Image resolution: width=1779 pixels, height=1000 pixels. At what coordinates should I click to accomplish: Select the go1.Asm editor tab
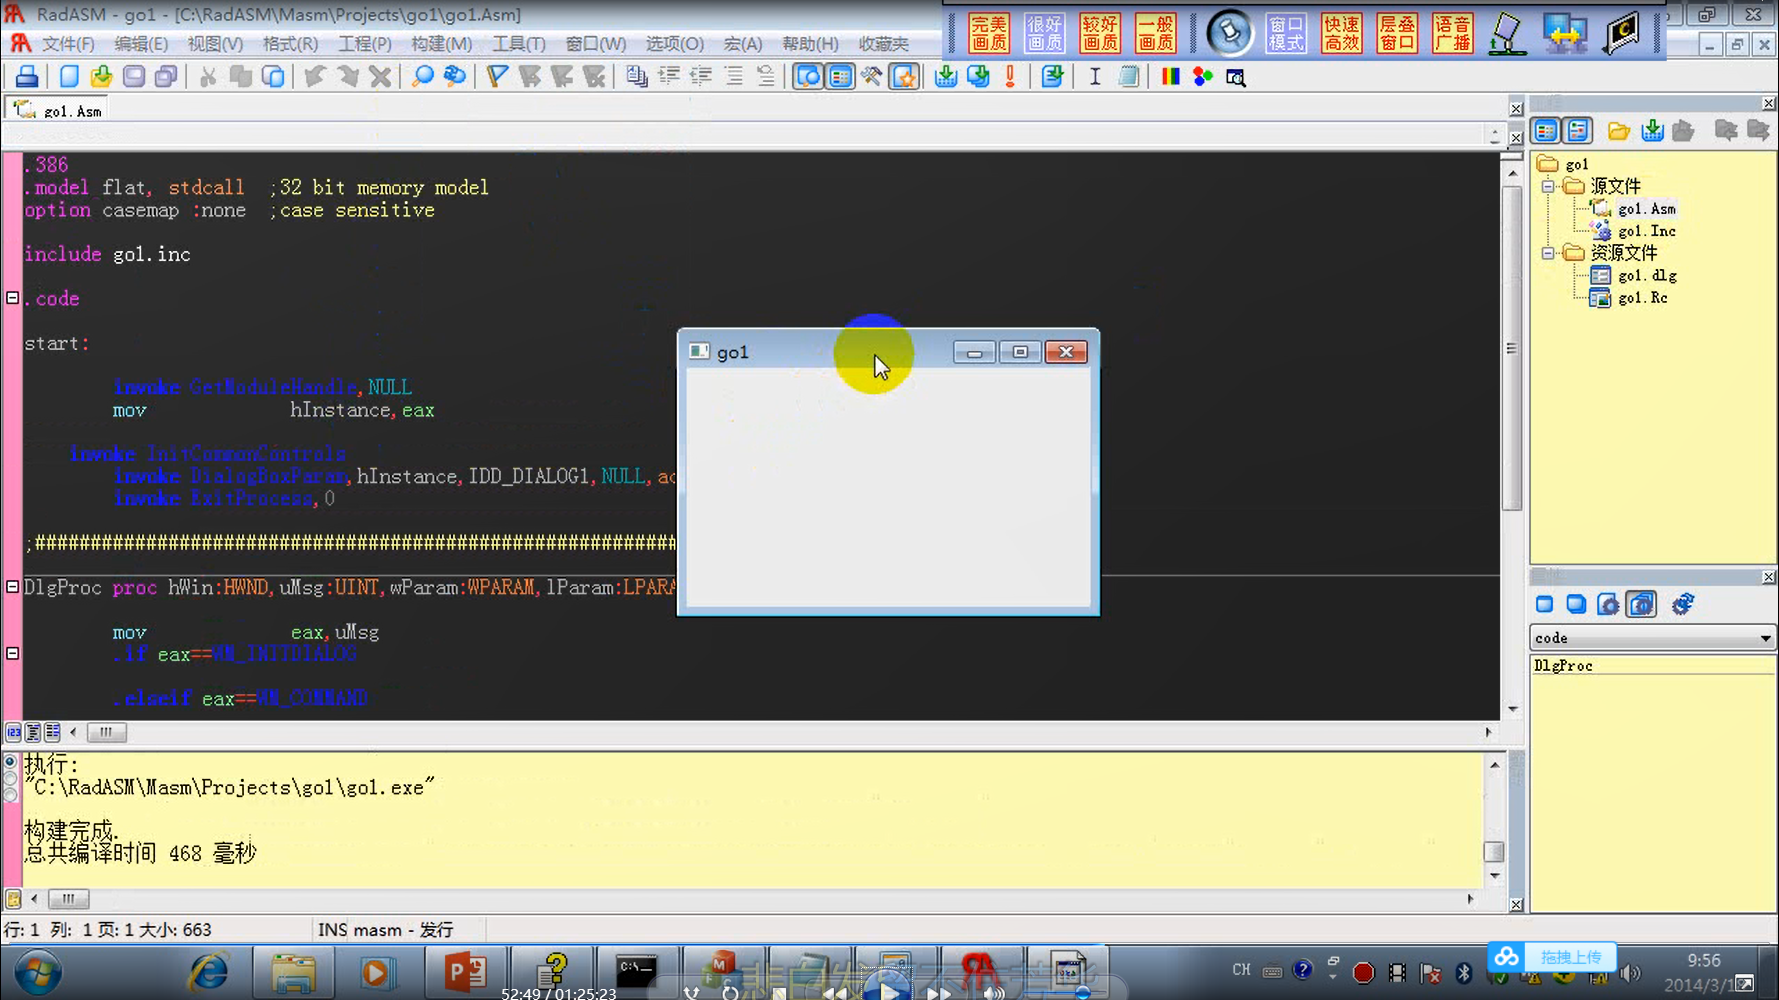(58, 110)
